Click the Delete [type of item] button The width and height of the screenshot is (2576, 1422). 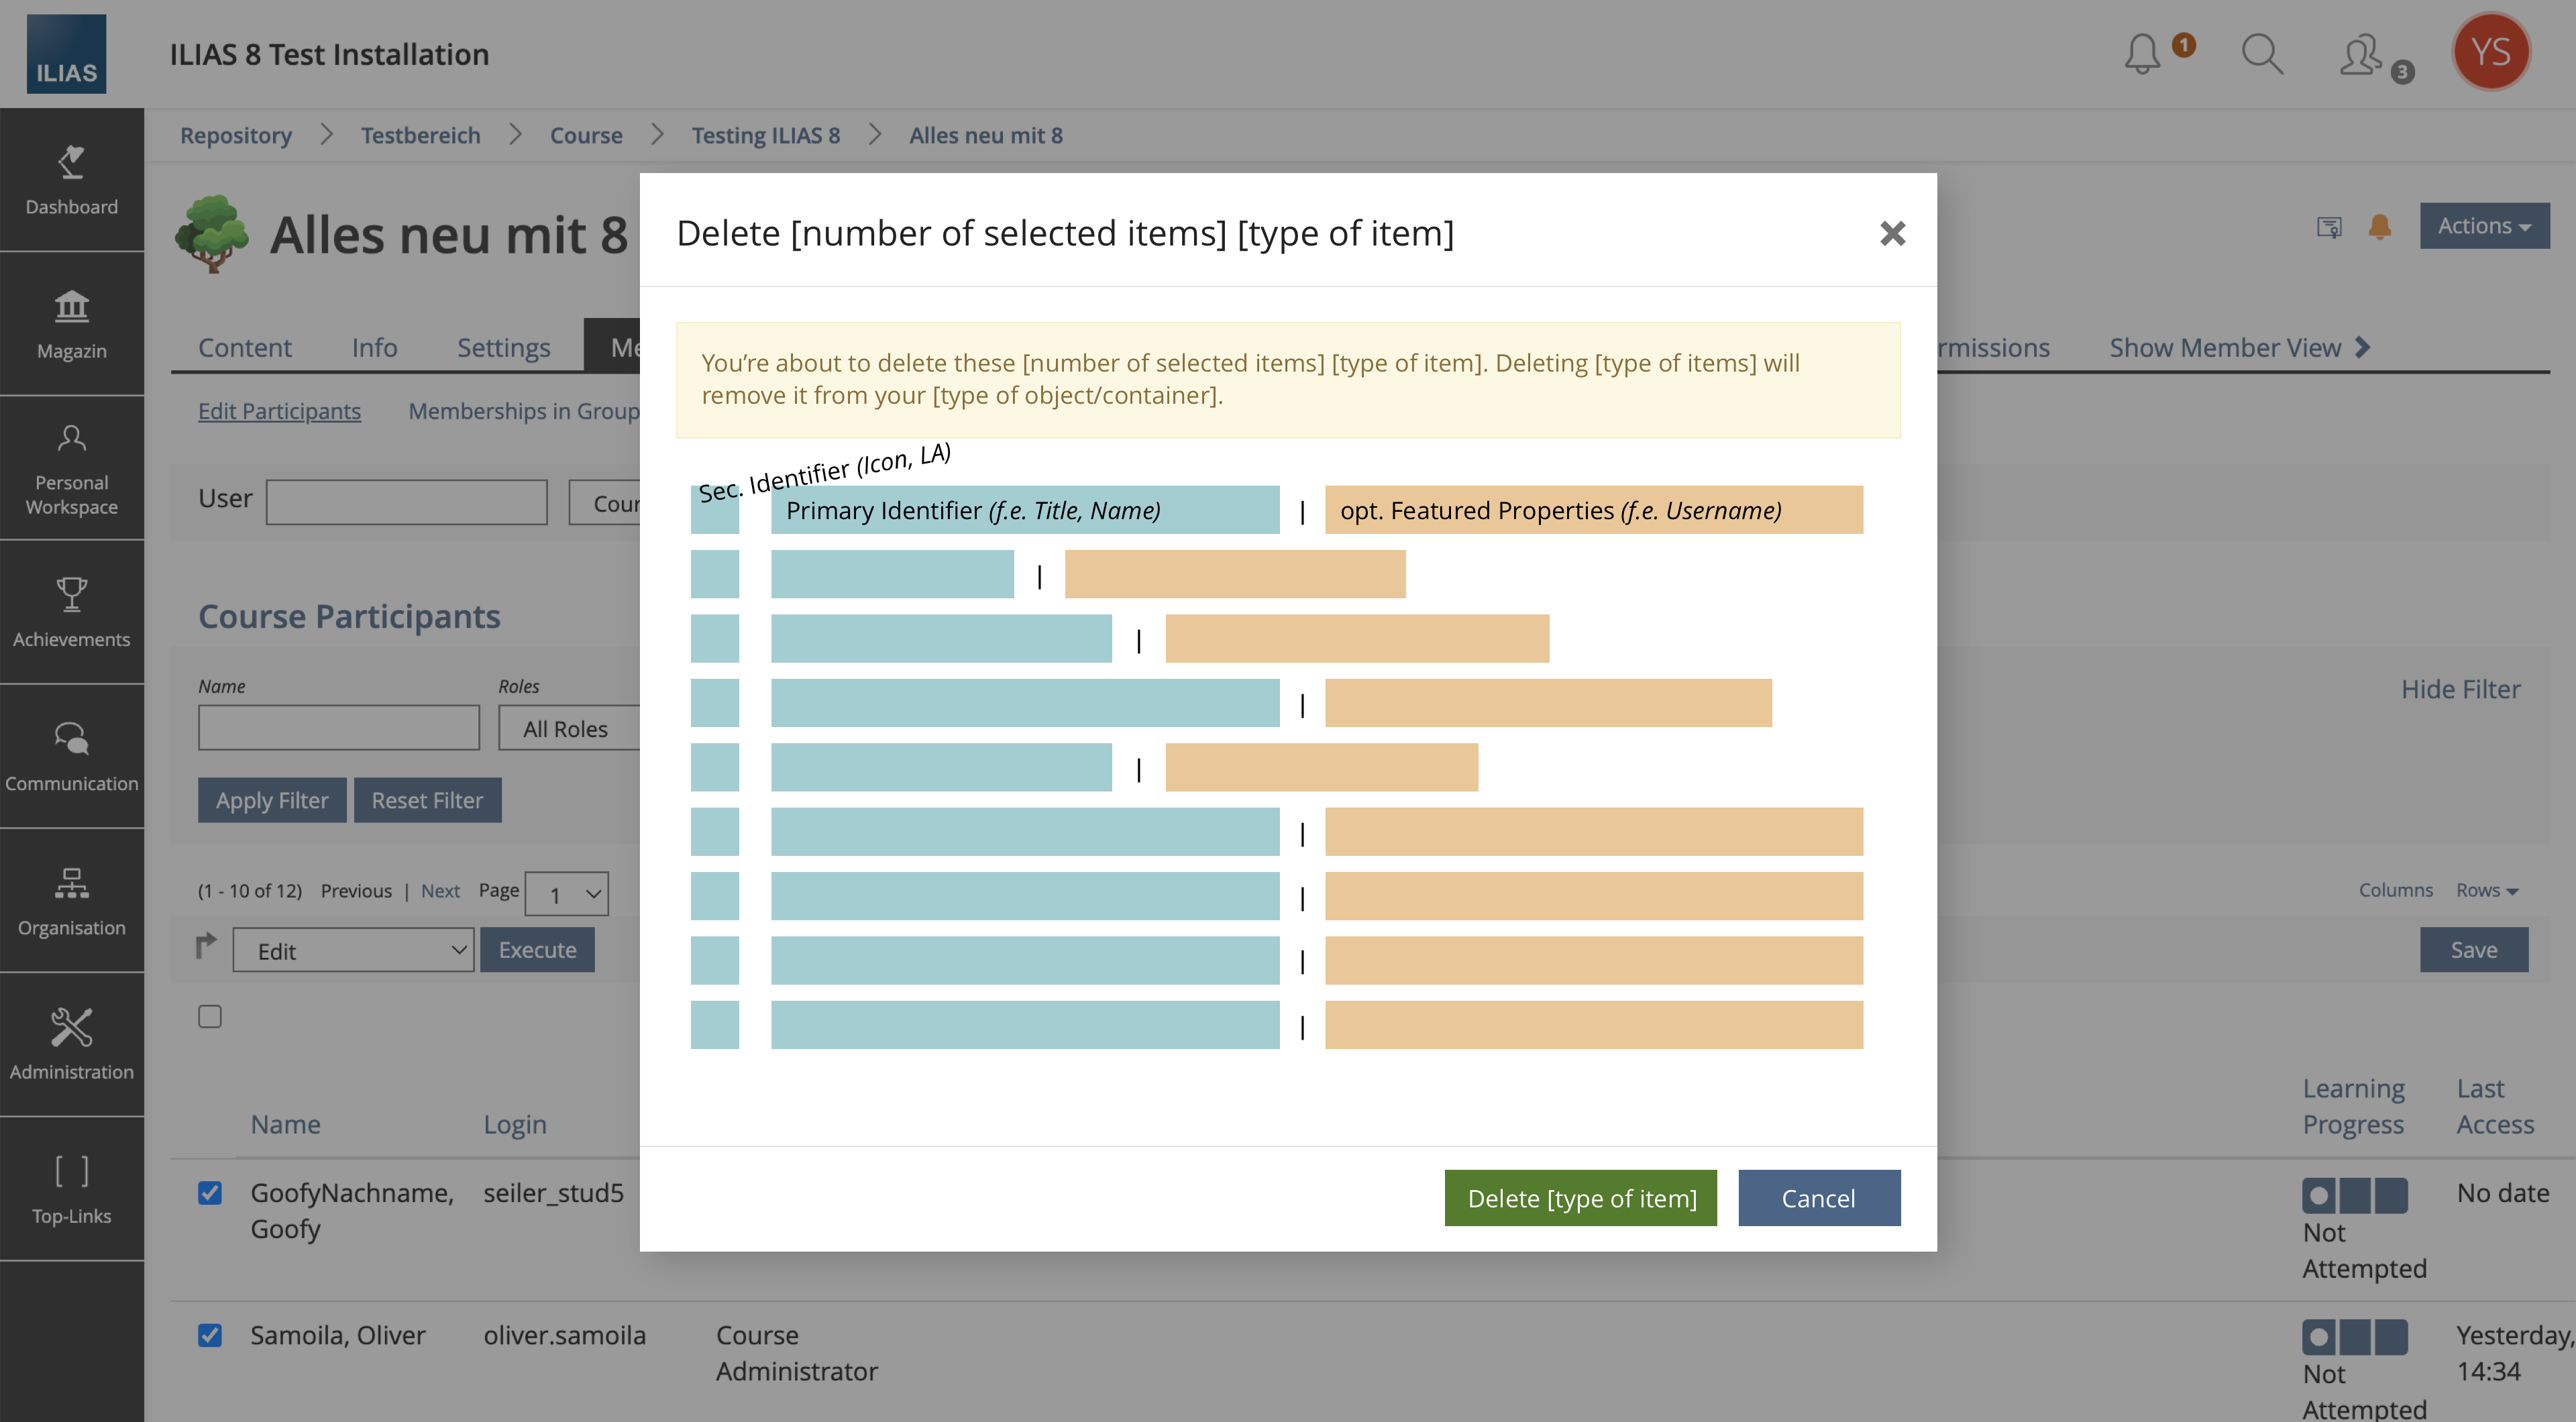pos(1580,1198)
